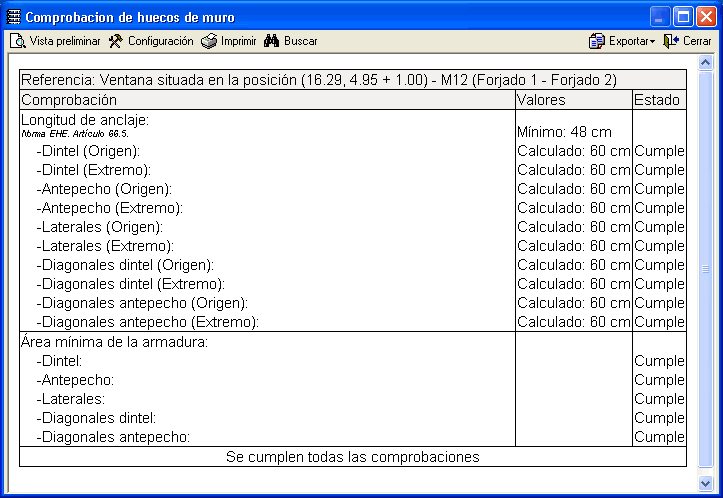Click the Cerrar label
The height and width of the screenshot is (498, 723).
point(697,41)
